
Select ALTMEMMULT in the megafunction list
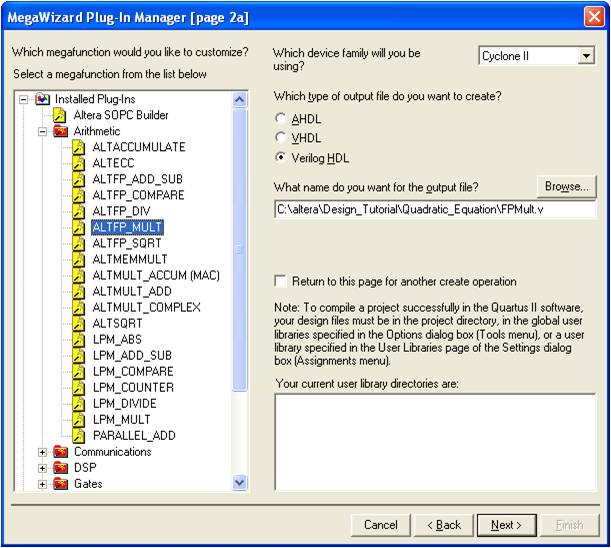[130, 260]
